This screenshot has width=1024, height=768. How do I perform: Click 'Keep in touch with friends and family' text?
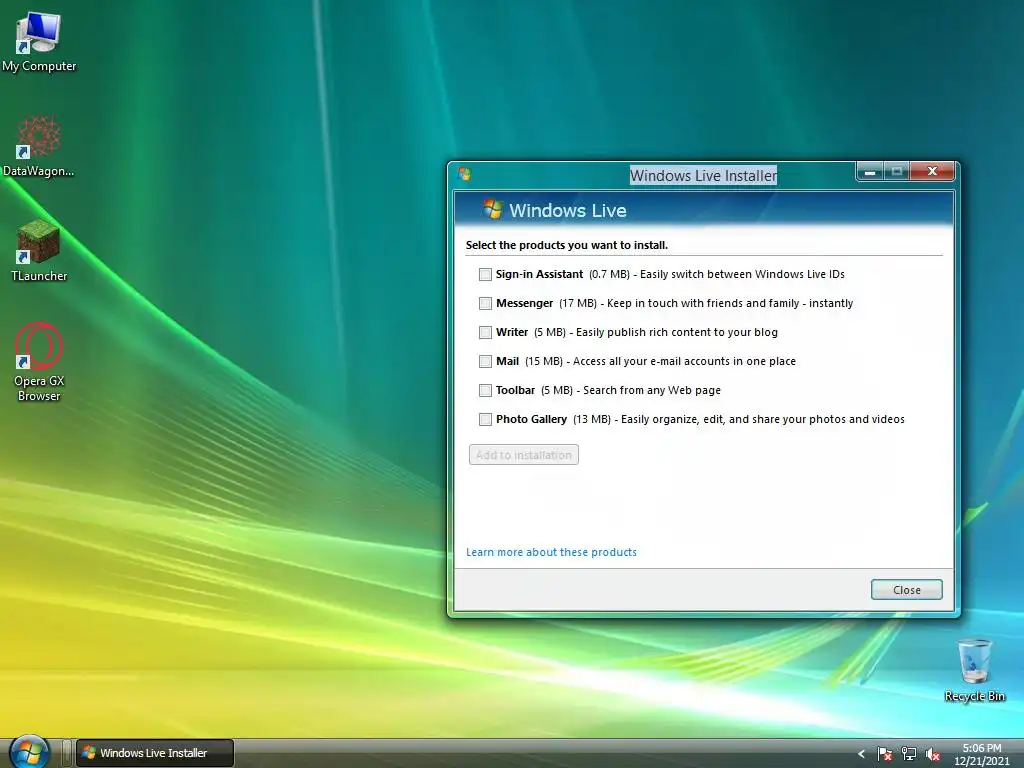pyautogui.click(x=703, y=303)
